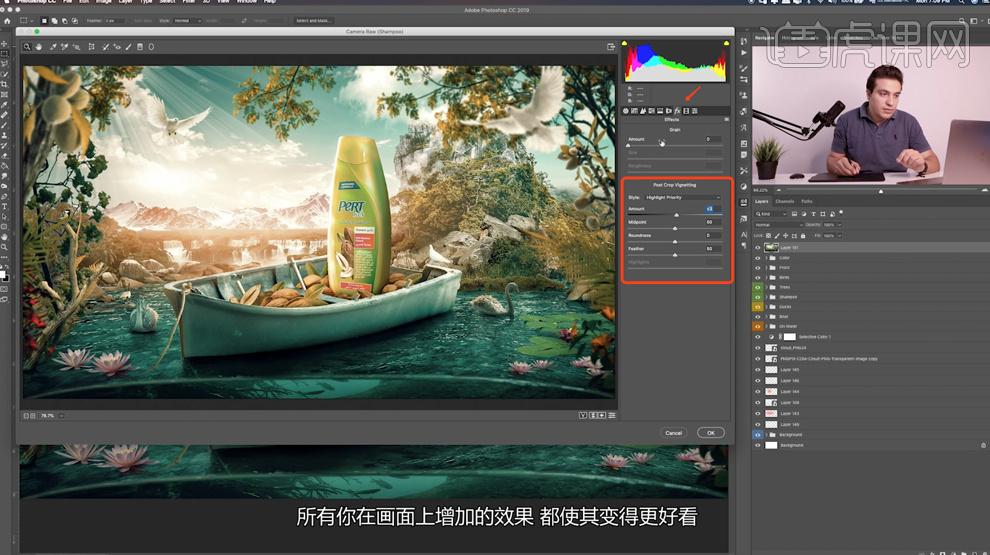
Task: Click the OK button
Action: tap(710, 433)
